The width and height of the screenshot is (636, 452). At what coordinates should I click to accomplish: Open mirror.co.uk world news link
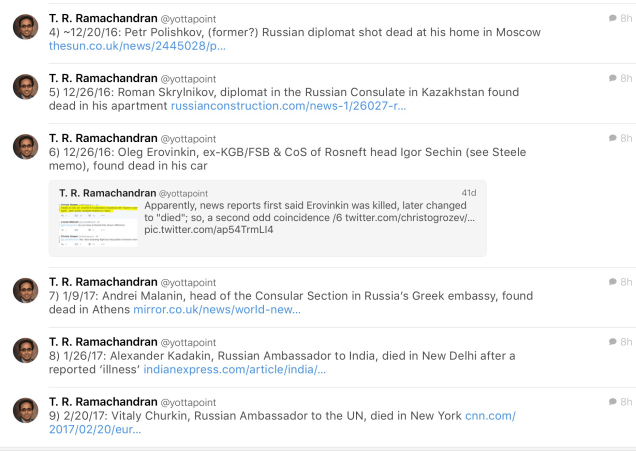click(216, 310)
